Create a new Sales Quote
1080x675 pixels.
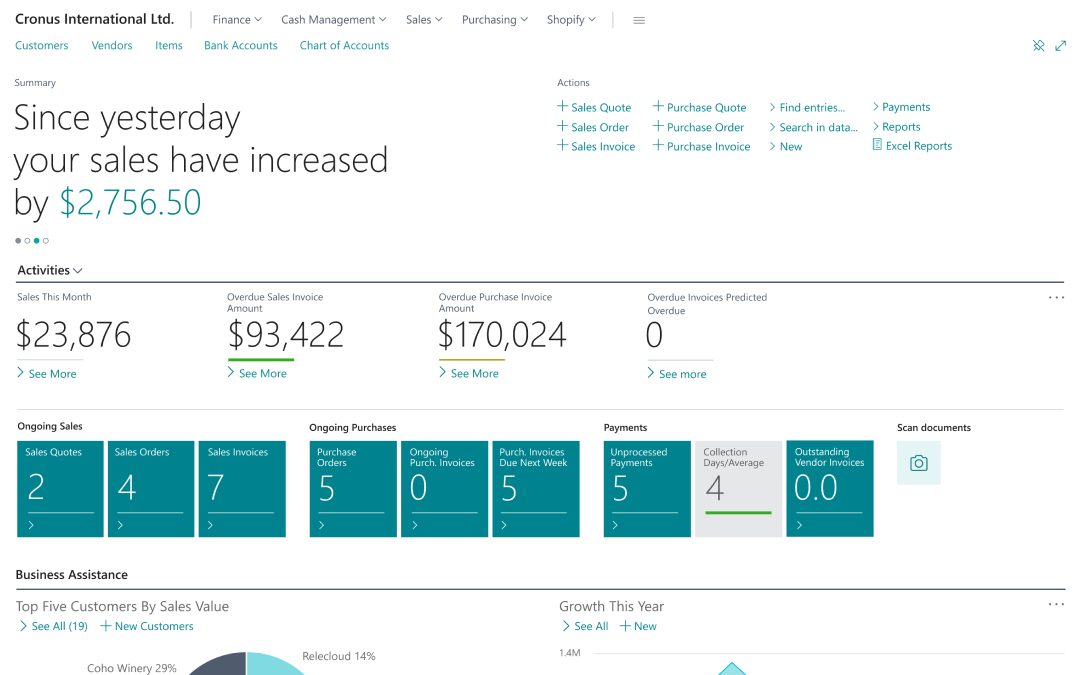(x=594, y=107)
